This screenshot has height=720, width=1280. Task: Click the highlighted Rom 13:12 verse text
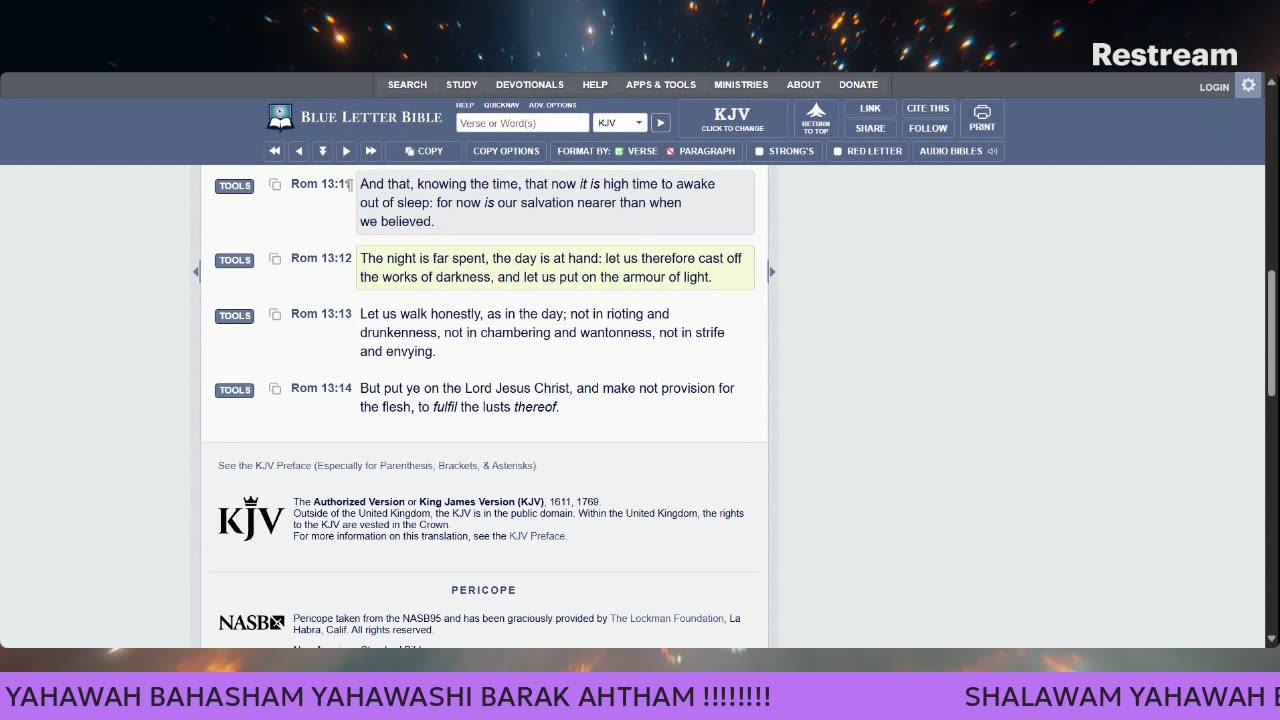pyautogui.click(x=555, y=268)
